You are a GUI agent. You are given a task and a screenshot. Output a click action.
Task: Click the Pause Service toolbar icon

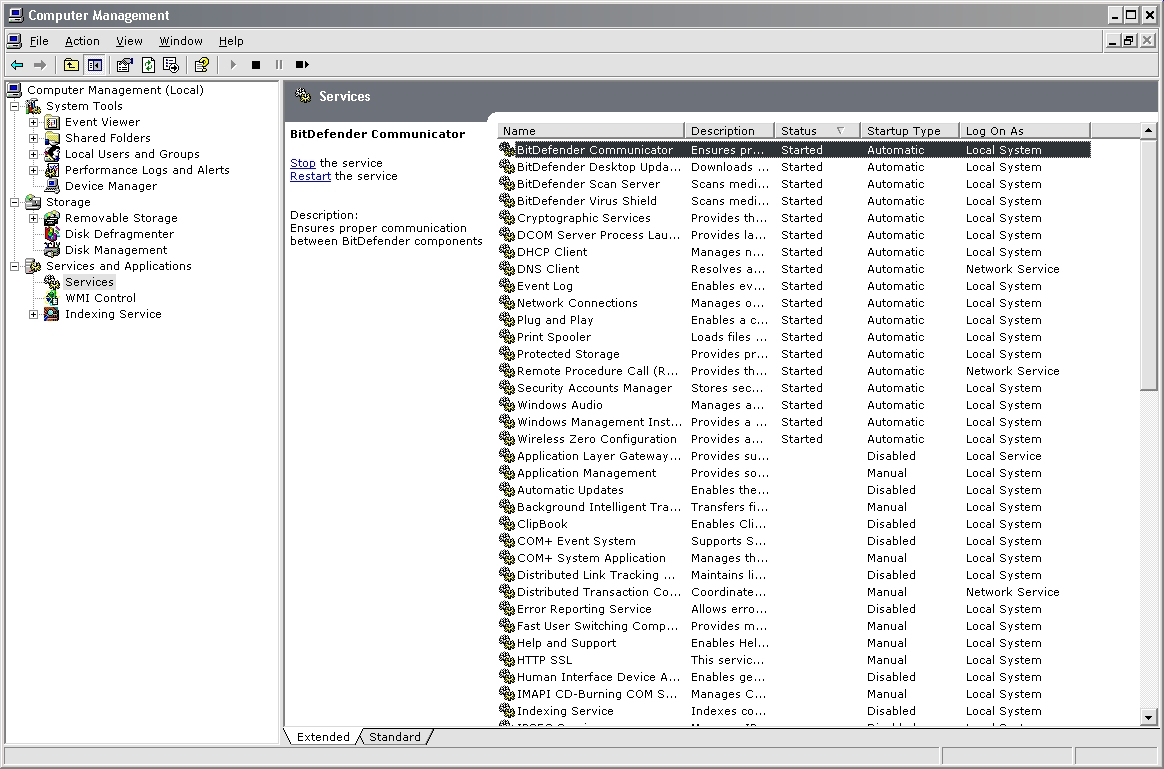pos(279,65)
